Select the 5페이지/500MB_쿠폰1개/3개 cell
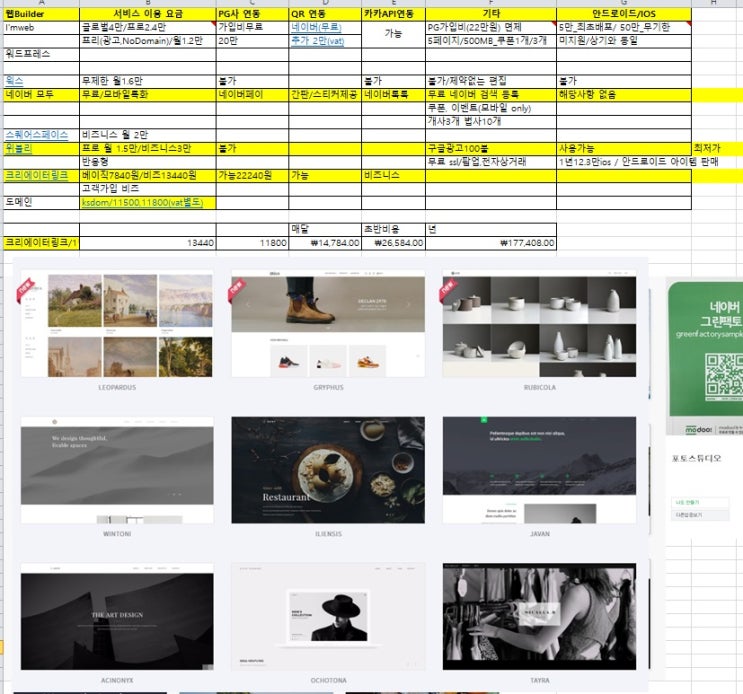Viewport: 743px width, 694px height. [x=491, y=41]
